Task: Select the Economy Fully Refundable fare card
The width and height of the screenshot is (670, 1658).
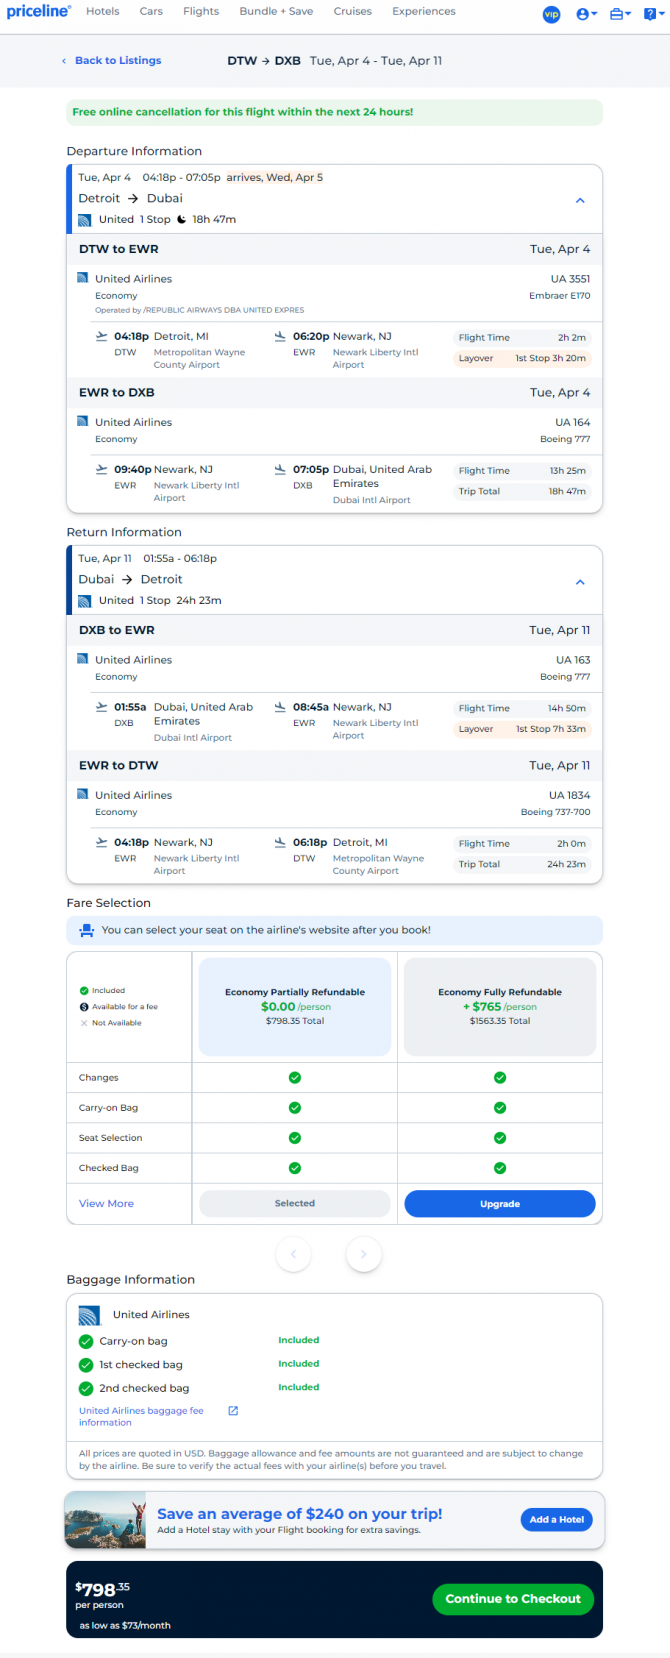Action: point(500,1006)
